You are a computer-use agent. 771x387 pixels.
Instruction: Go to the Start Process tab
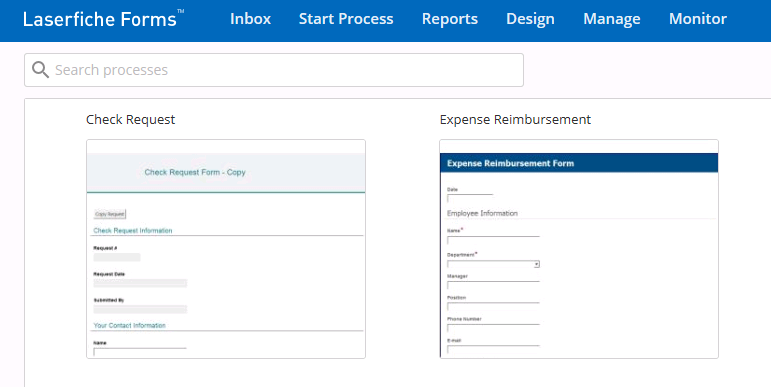346,19
